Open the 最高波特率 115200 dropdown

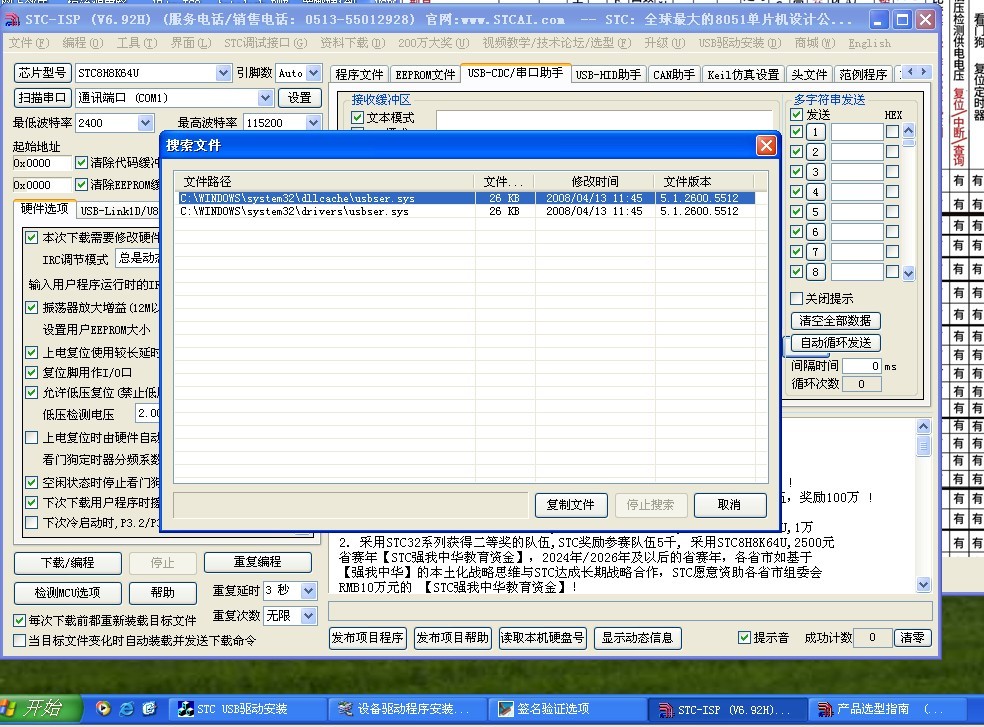pos(314,123)
